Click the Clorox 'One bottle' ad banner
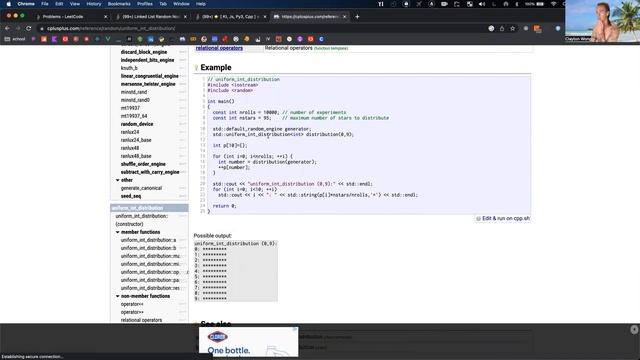 pos(249,342)
